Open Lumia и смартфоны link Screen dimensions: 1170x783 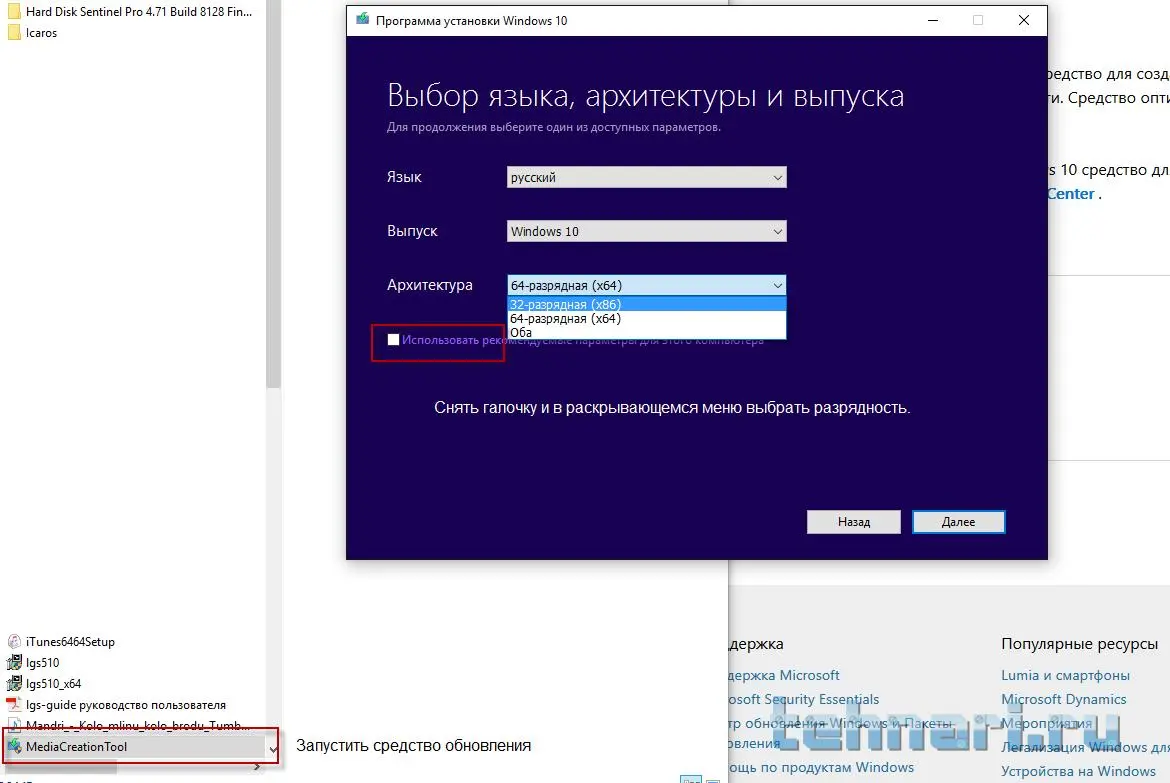pos(1065,675)
